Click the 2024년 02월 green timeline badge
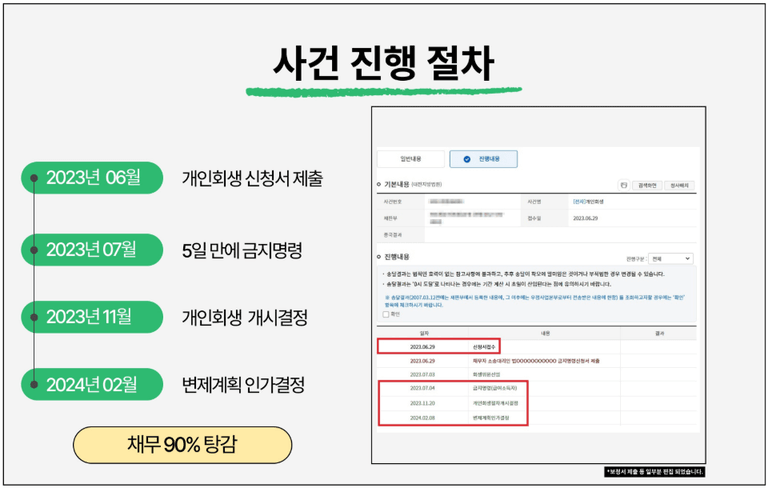Image resolution: width=768 pixels, height=488 pixels. coord(93,383)
